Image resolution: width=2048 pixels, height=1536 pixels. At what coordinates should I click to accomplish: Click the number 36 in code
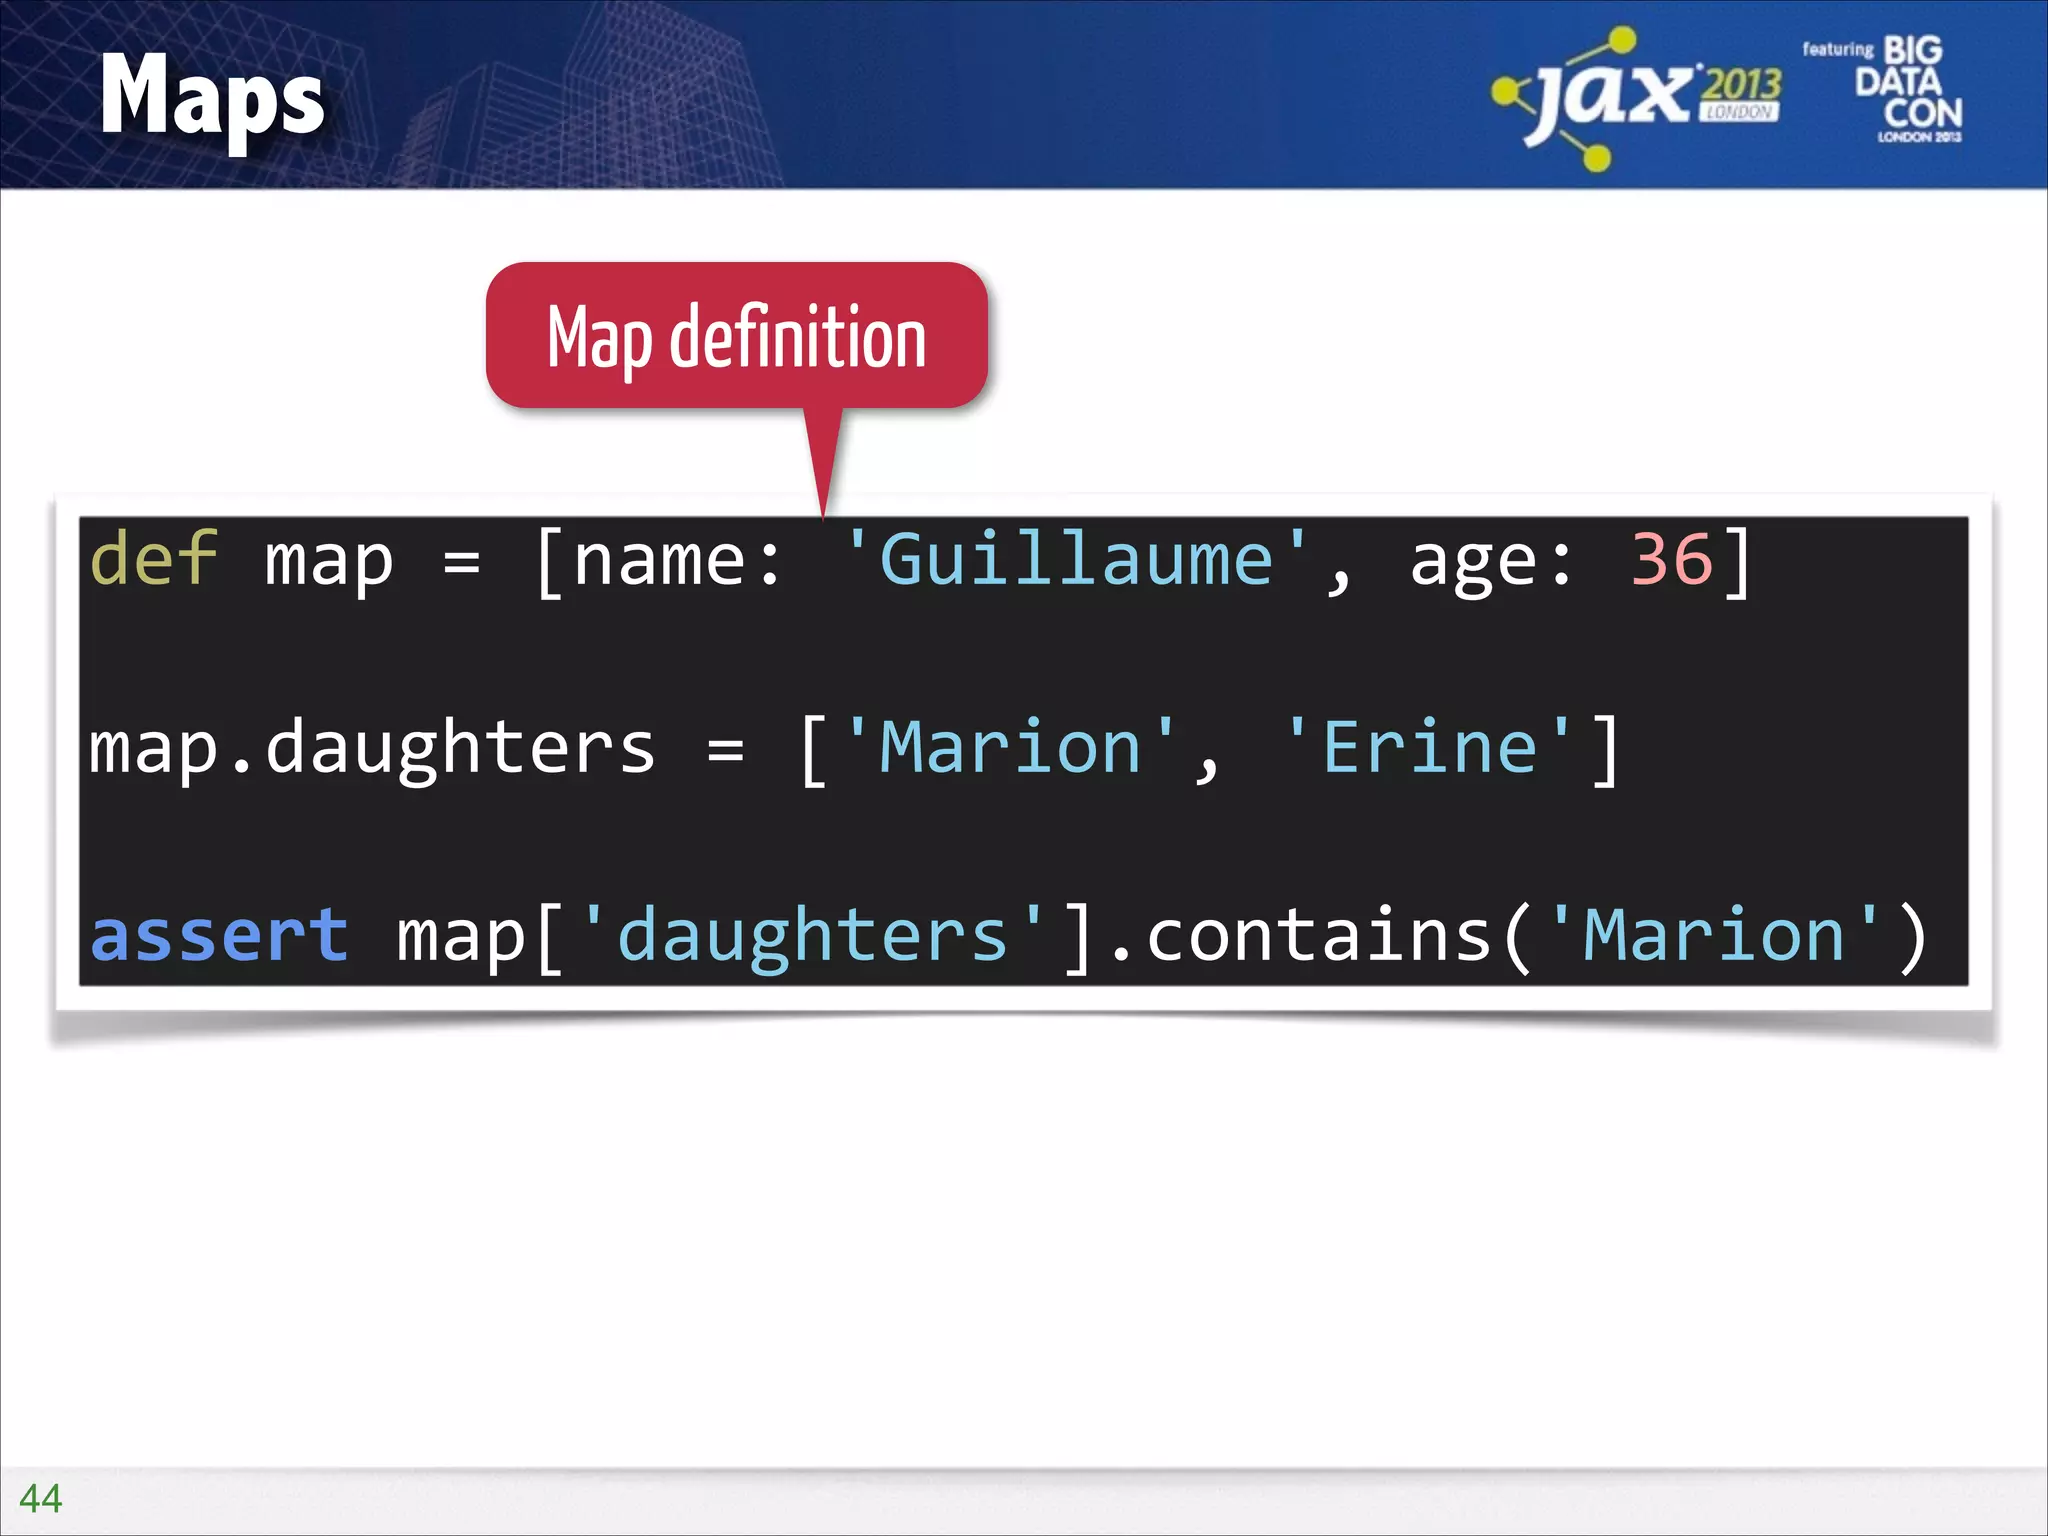pos(1671,559)
